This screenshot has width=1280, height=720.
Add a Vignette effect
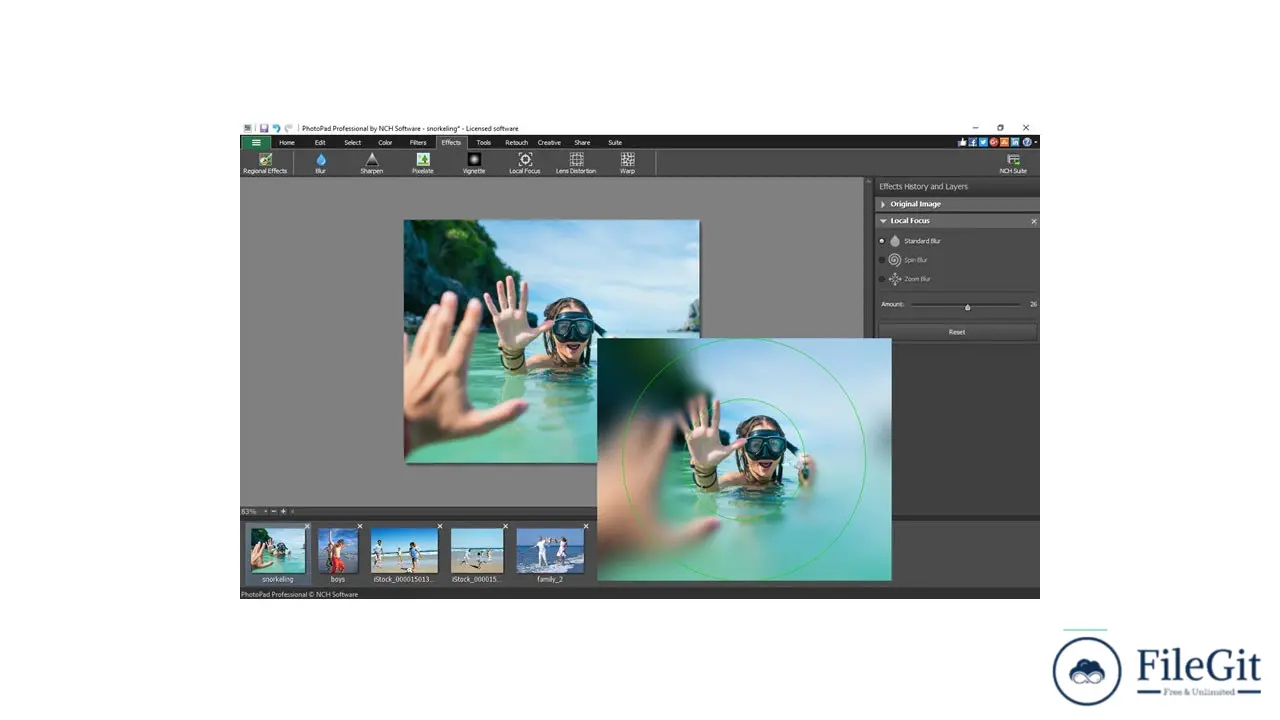(x=474, y=164)
